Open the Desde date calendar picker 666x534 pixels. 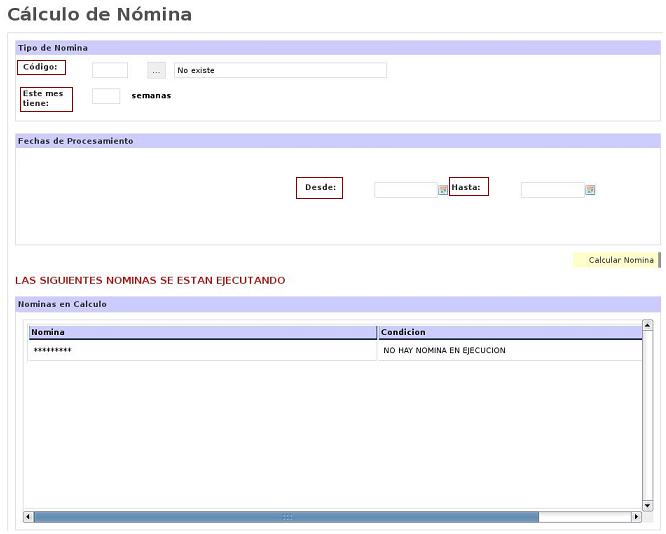(x=443, y=190)
